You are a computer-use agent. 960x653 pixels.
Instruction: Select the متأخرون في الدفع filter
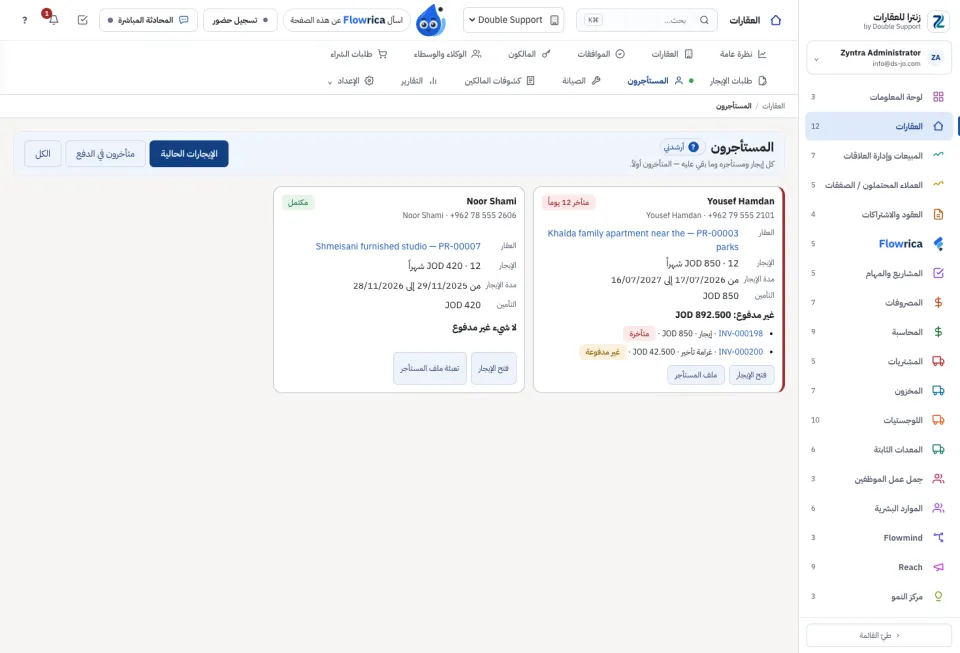click(x=105, y=154)
